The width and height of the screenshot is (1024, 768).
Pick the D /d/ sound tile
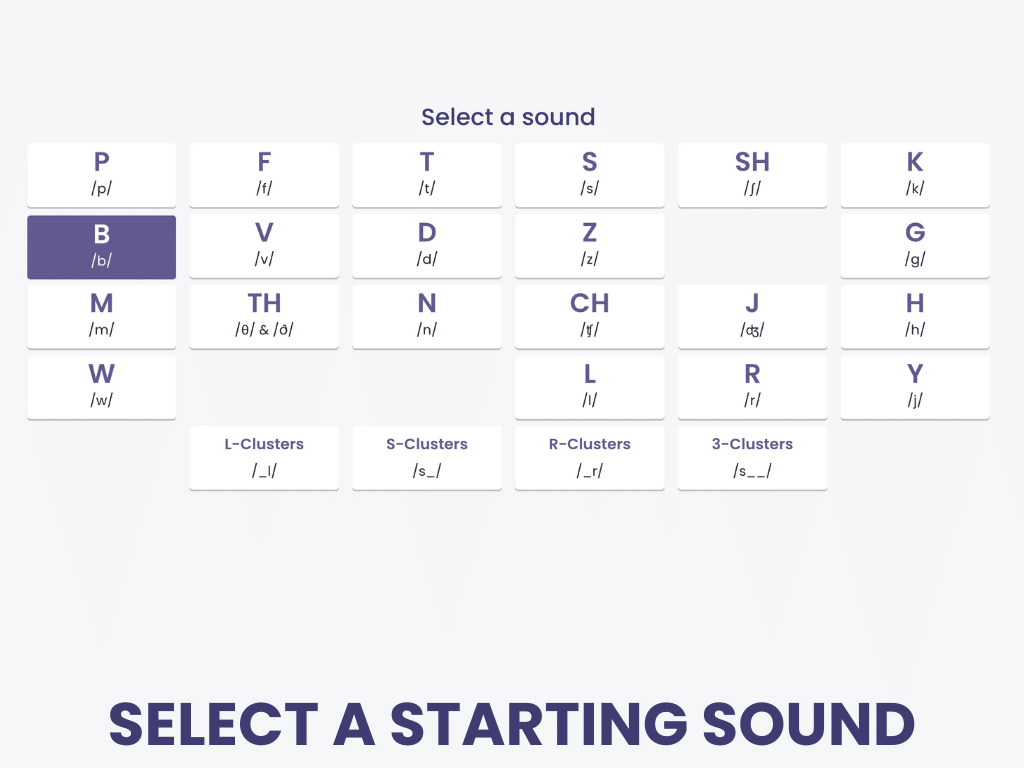point(427,246)
